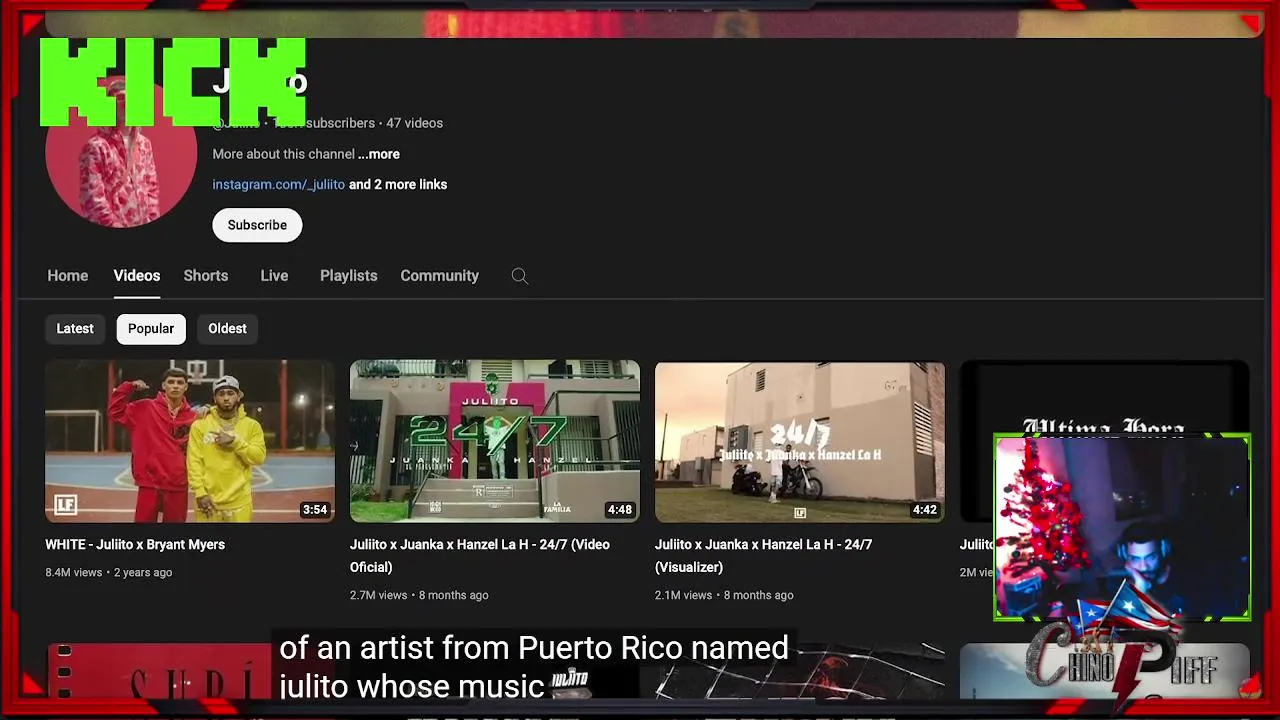Expand channel description with ...more
1280x720 pixels.
[379, 154]
